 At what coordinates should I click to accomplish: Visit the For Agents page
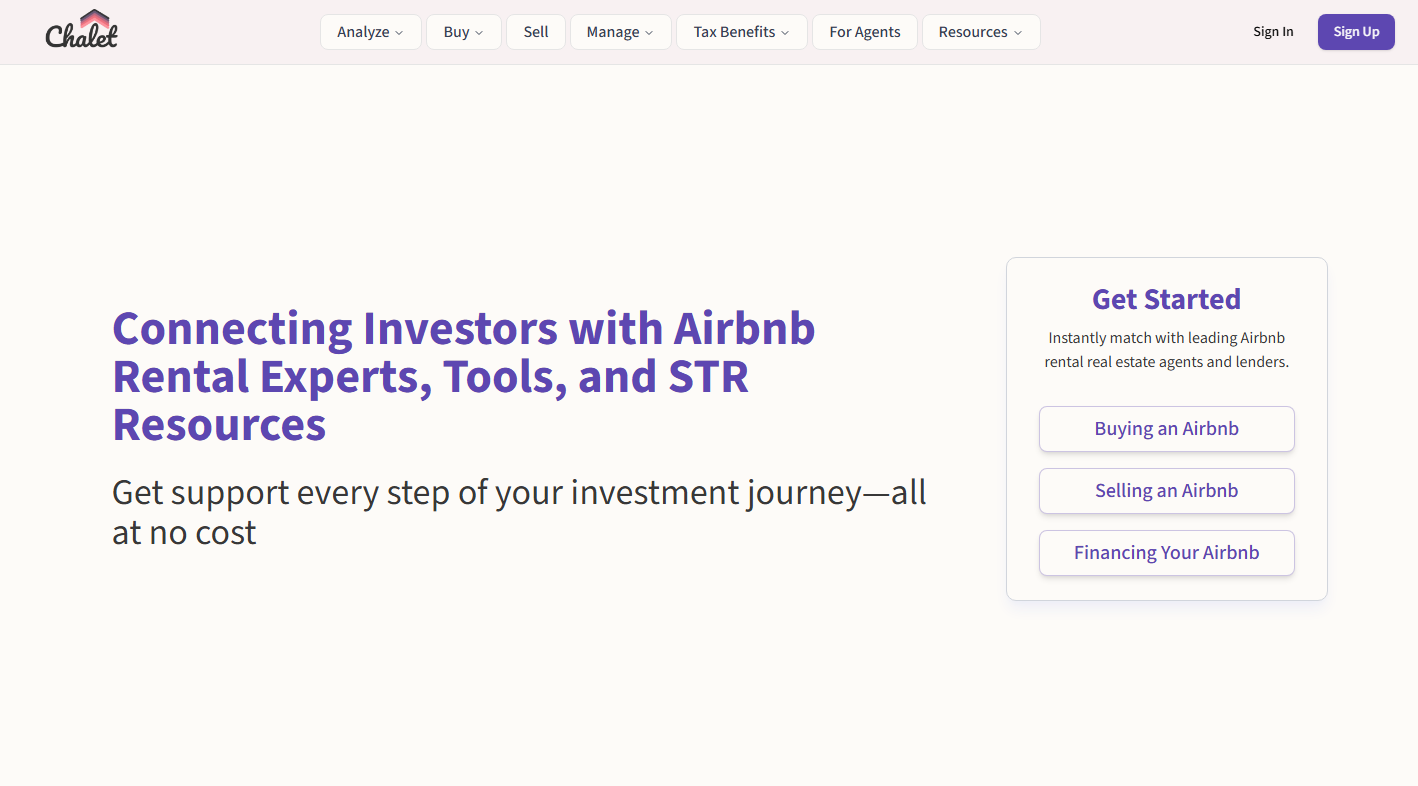point(865,32)
